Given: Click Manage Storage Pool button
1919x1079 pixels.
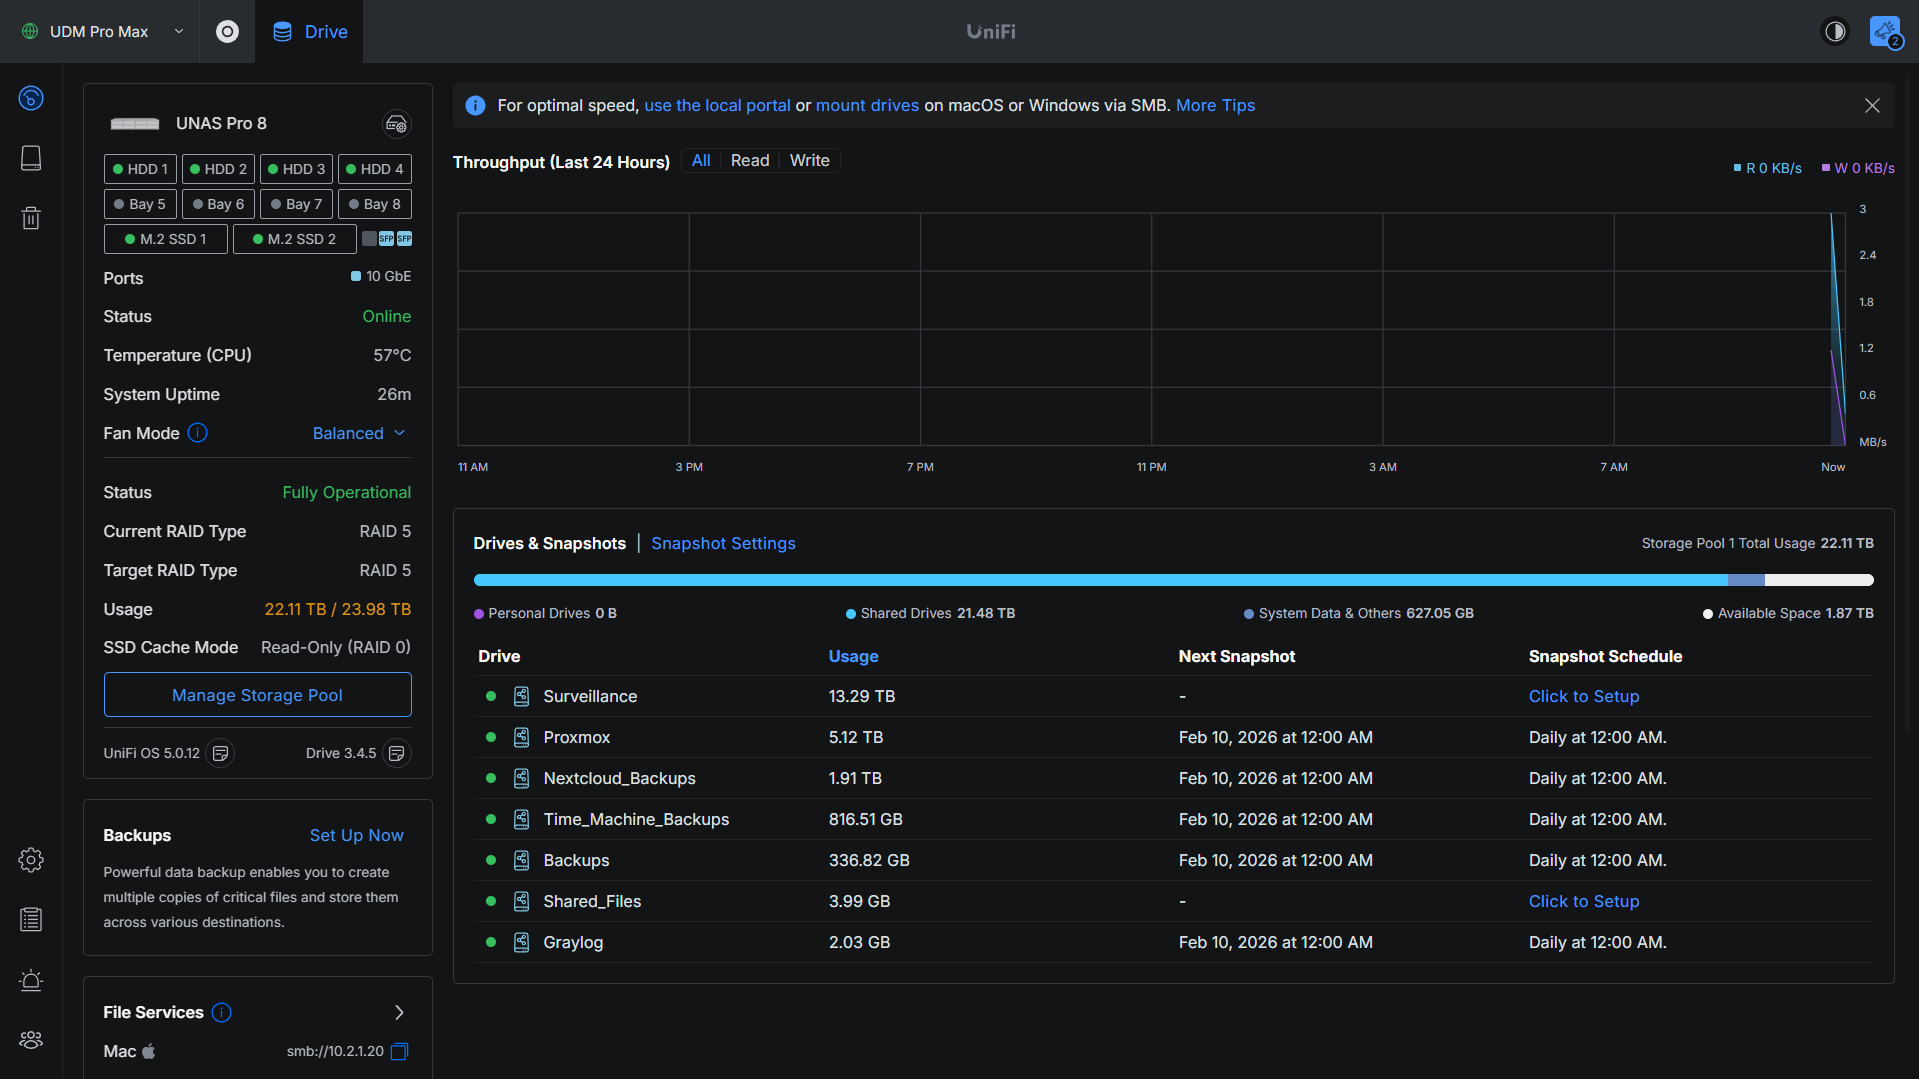Looking at the screenshot, I should (257, 695).
